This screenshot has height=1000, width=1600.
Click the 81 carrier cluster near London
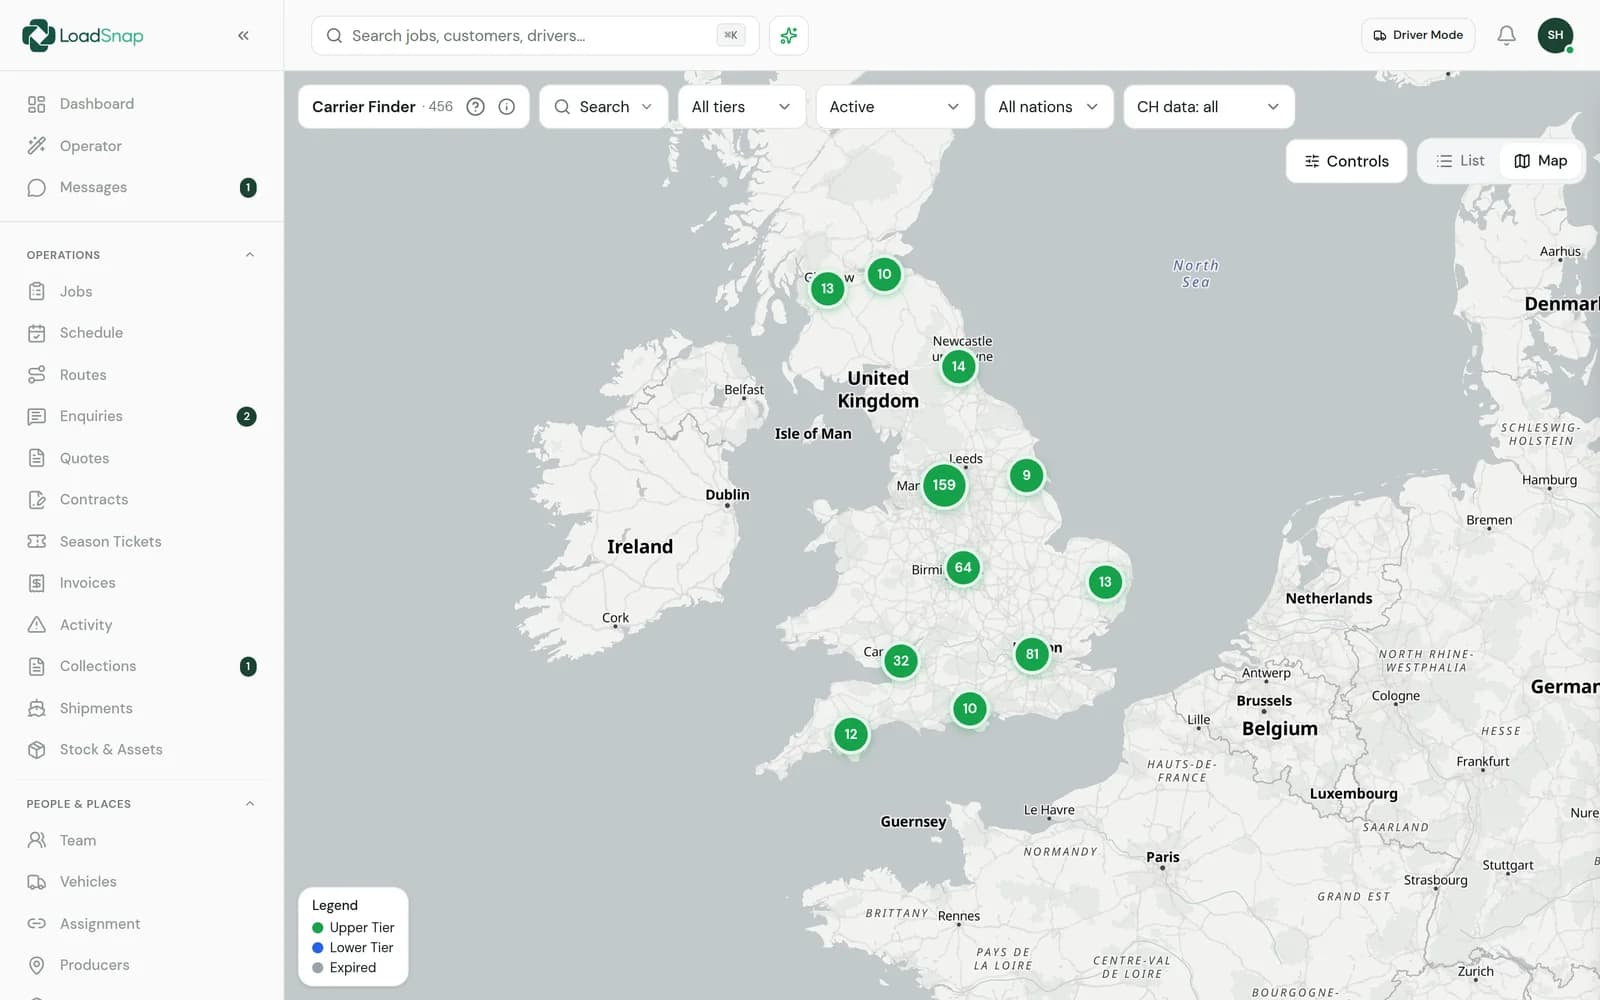pos(1032,654)
